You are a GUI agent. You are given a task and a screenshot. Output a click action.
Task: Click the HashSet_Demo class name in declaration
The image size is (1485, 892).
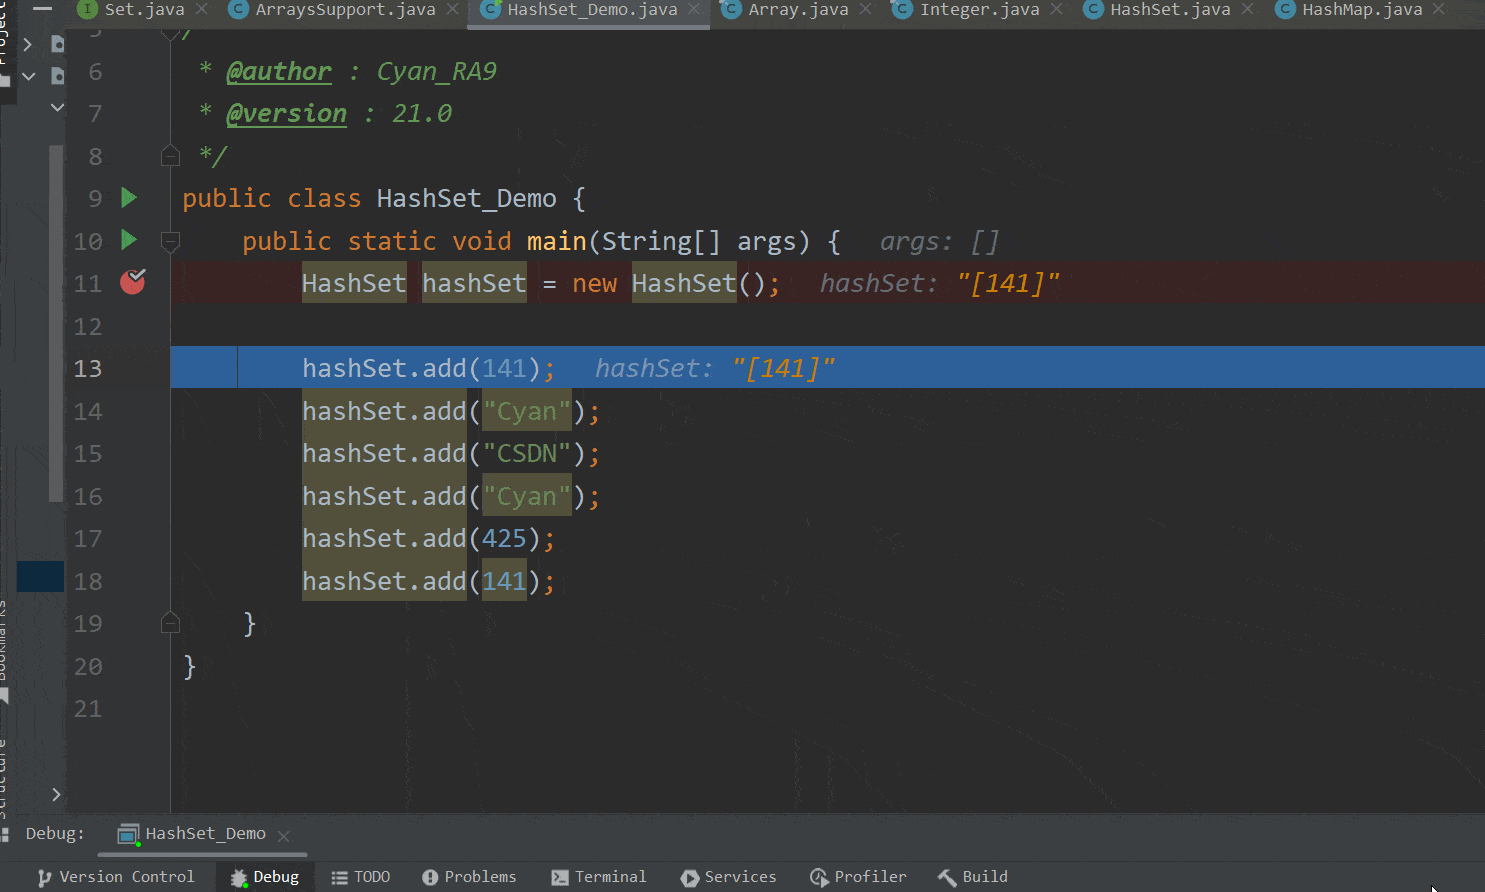pyautogui.click(x=466, y=198)
